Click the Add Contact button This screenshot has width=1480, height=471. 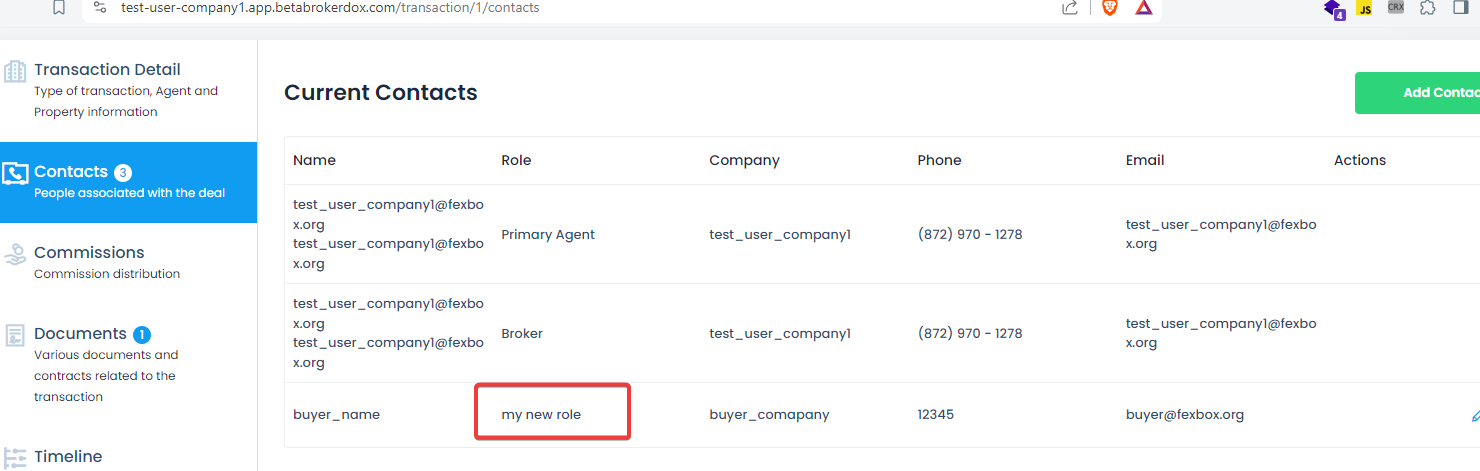coord(1418,93)
